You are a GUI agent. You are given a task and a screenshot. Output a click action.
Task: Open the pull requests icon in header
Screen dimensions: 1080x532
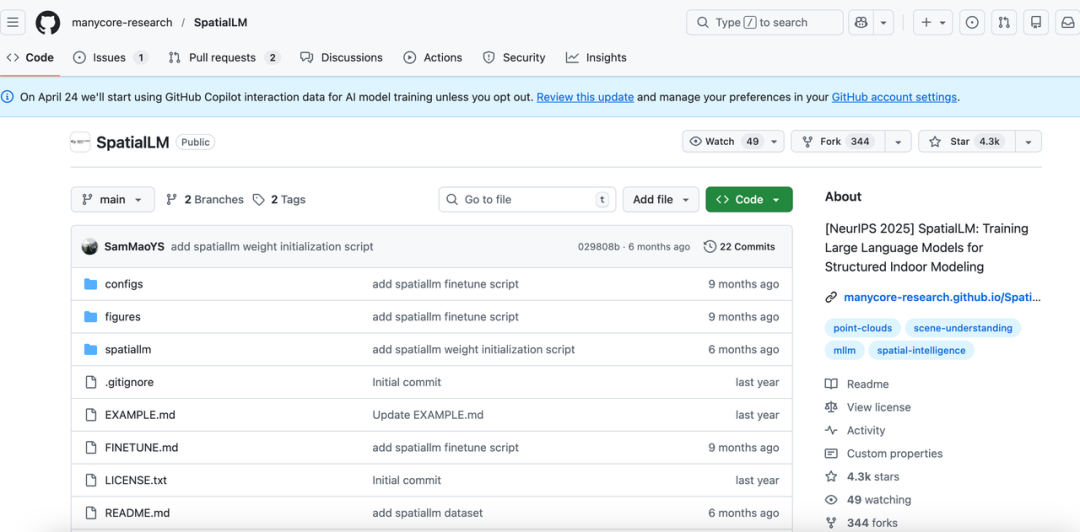pyautogui.click(x=1004, y=22)
